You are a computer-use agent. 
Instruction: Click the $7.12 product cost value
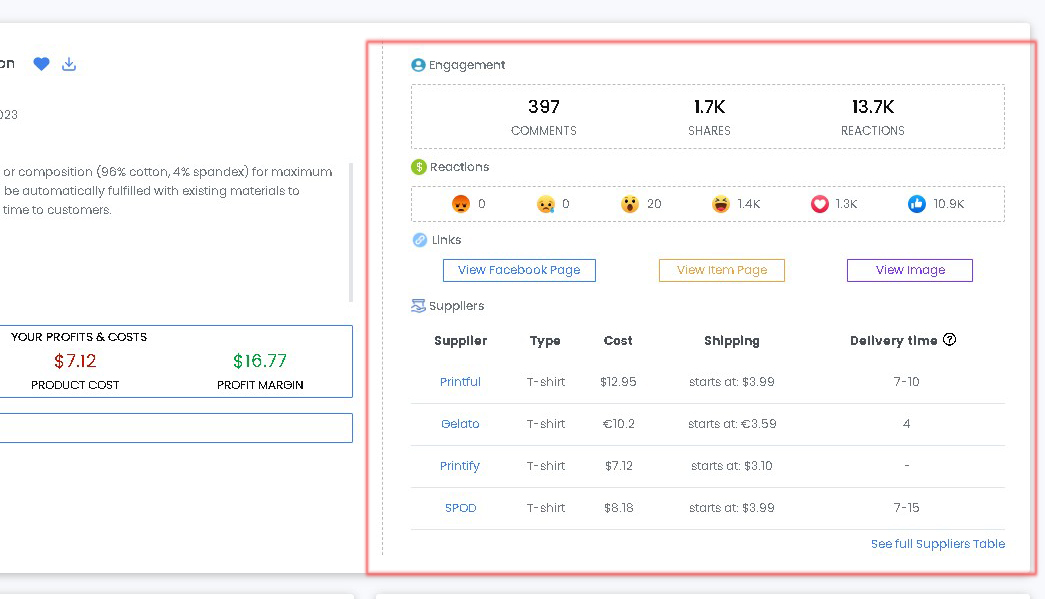[75, 361]
